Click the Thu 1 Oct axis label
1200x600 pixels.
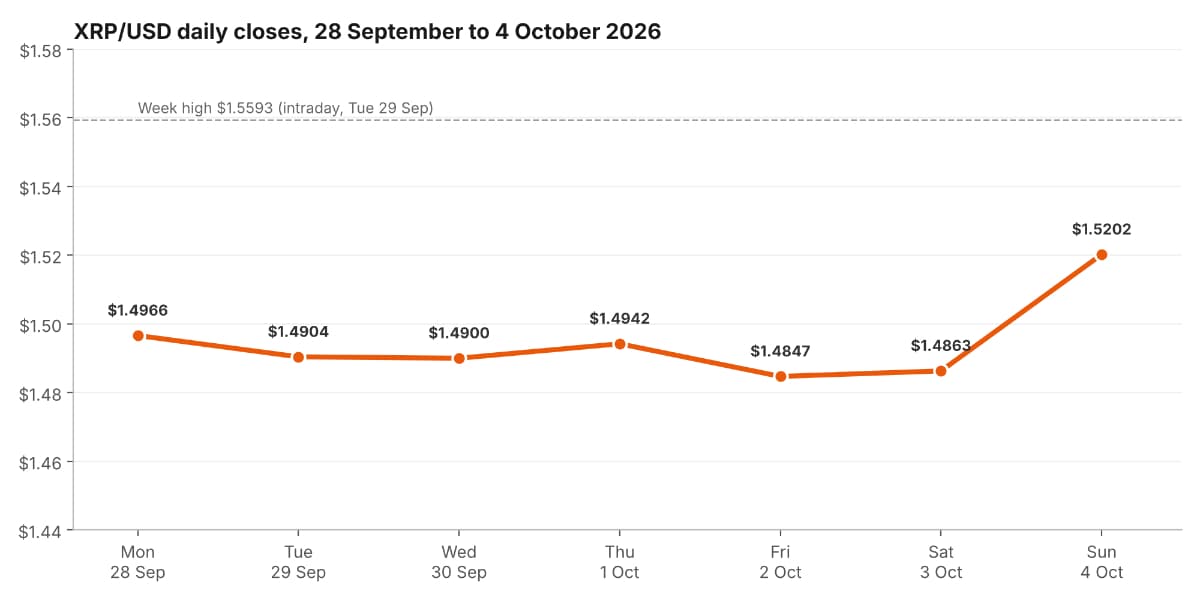(620, 562)
